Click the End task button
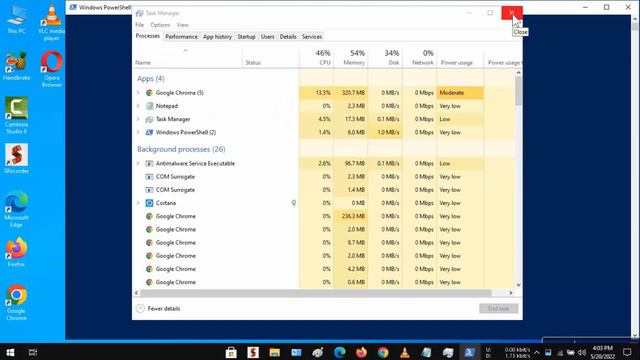 [498, 309]
